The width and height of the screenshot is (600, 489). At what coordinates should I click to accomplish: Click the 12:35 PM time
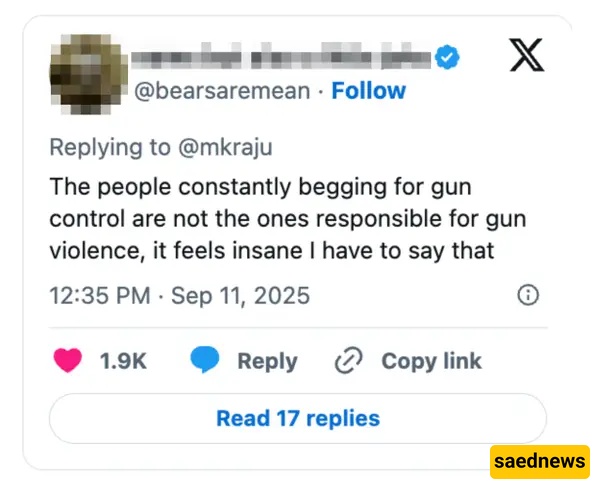(x=100, y=295)
